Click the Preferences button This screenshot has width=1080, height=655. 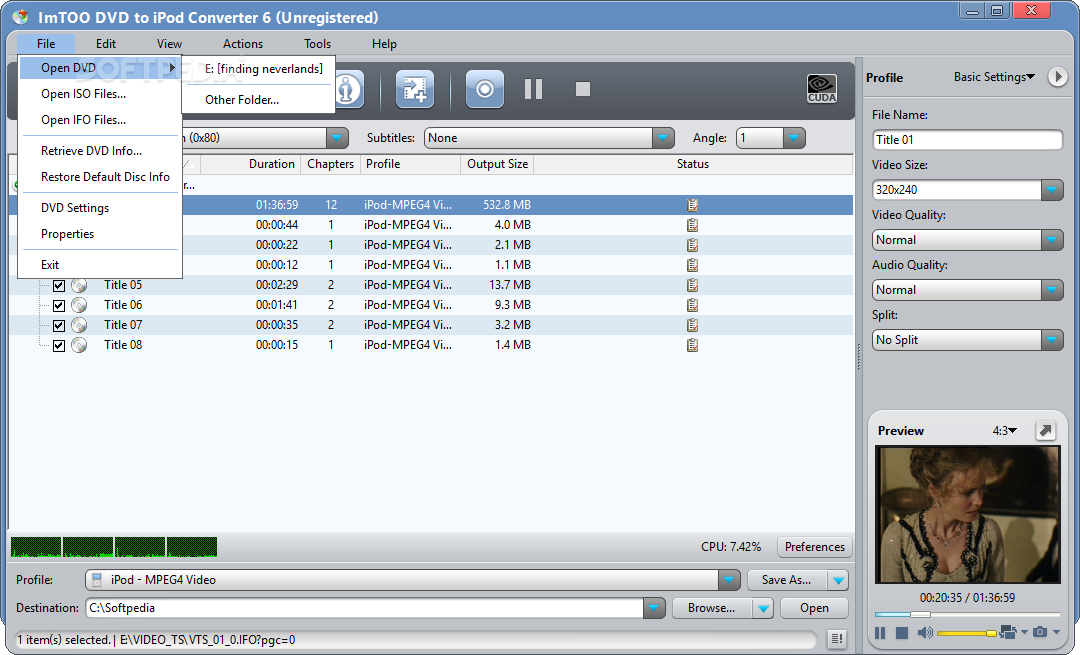tap(815, 547)
